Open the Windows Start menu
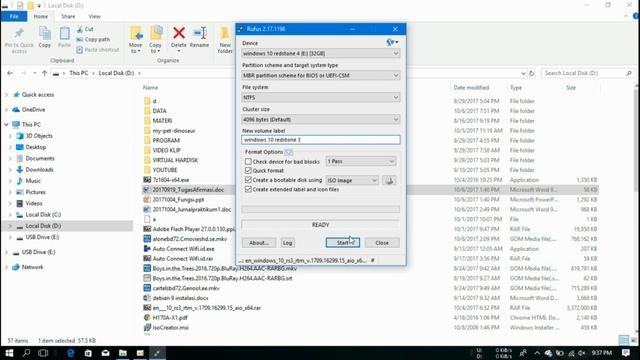640x360 pixels. point(9,353)
